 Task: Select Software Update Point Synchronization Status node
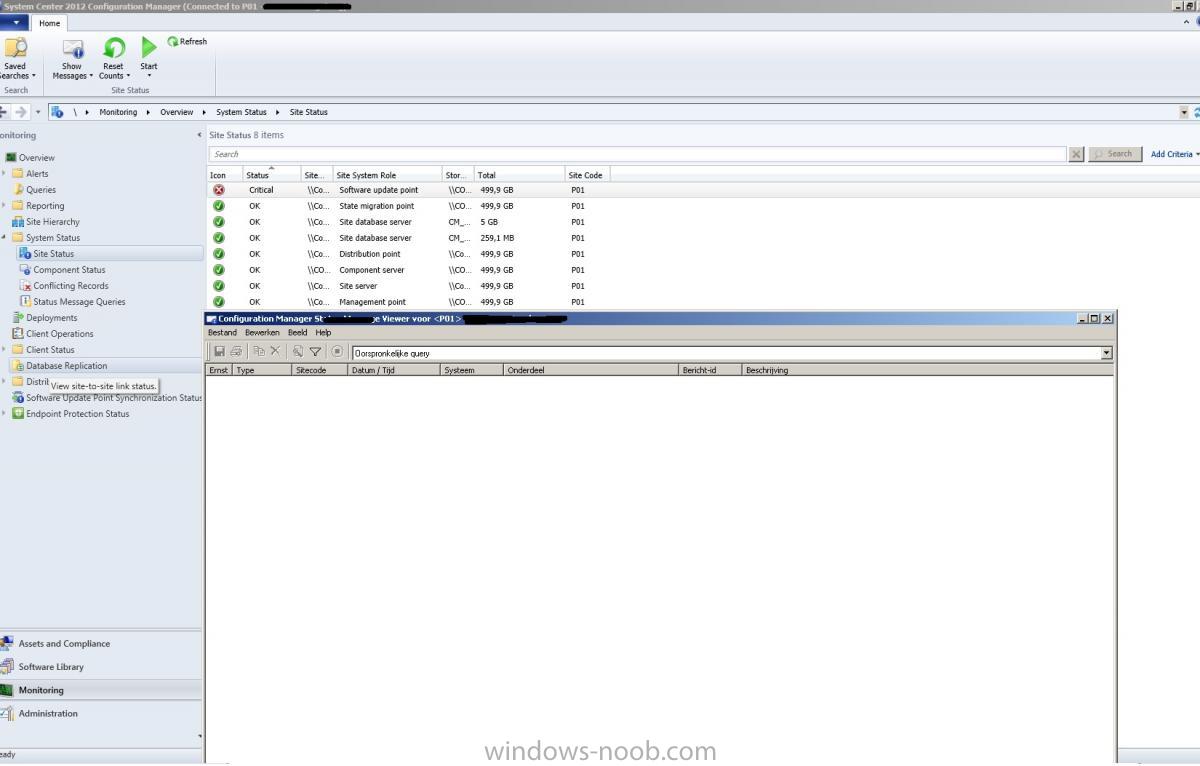pyautogui.click(x=113, y=398)
